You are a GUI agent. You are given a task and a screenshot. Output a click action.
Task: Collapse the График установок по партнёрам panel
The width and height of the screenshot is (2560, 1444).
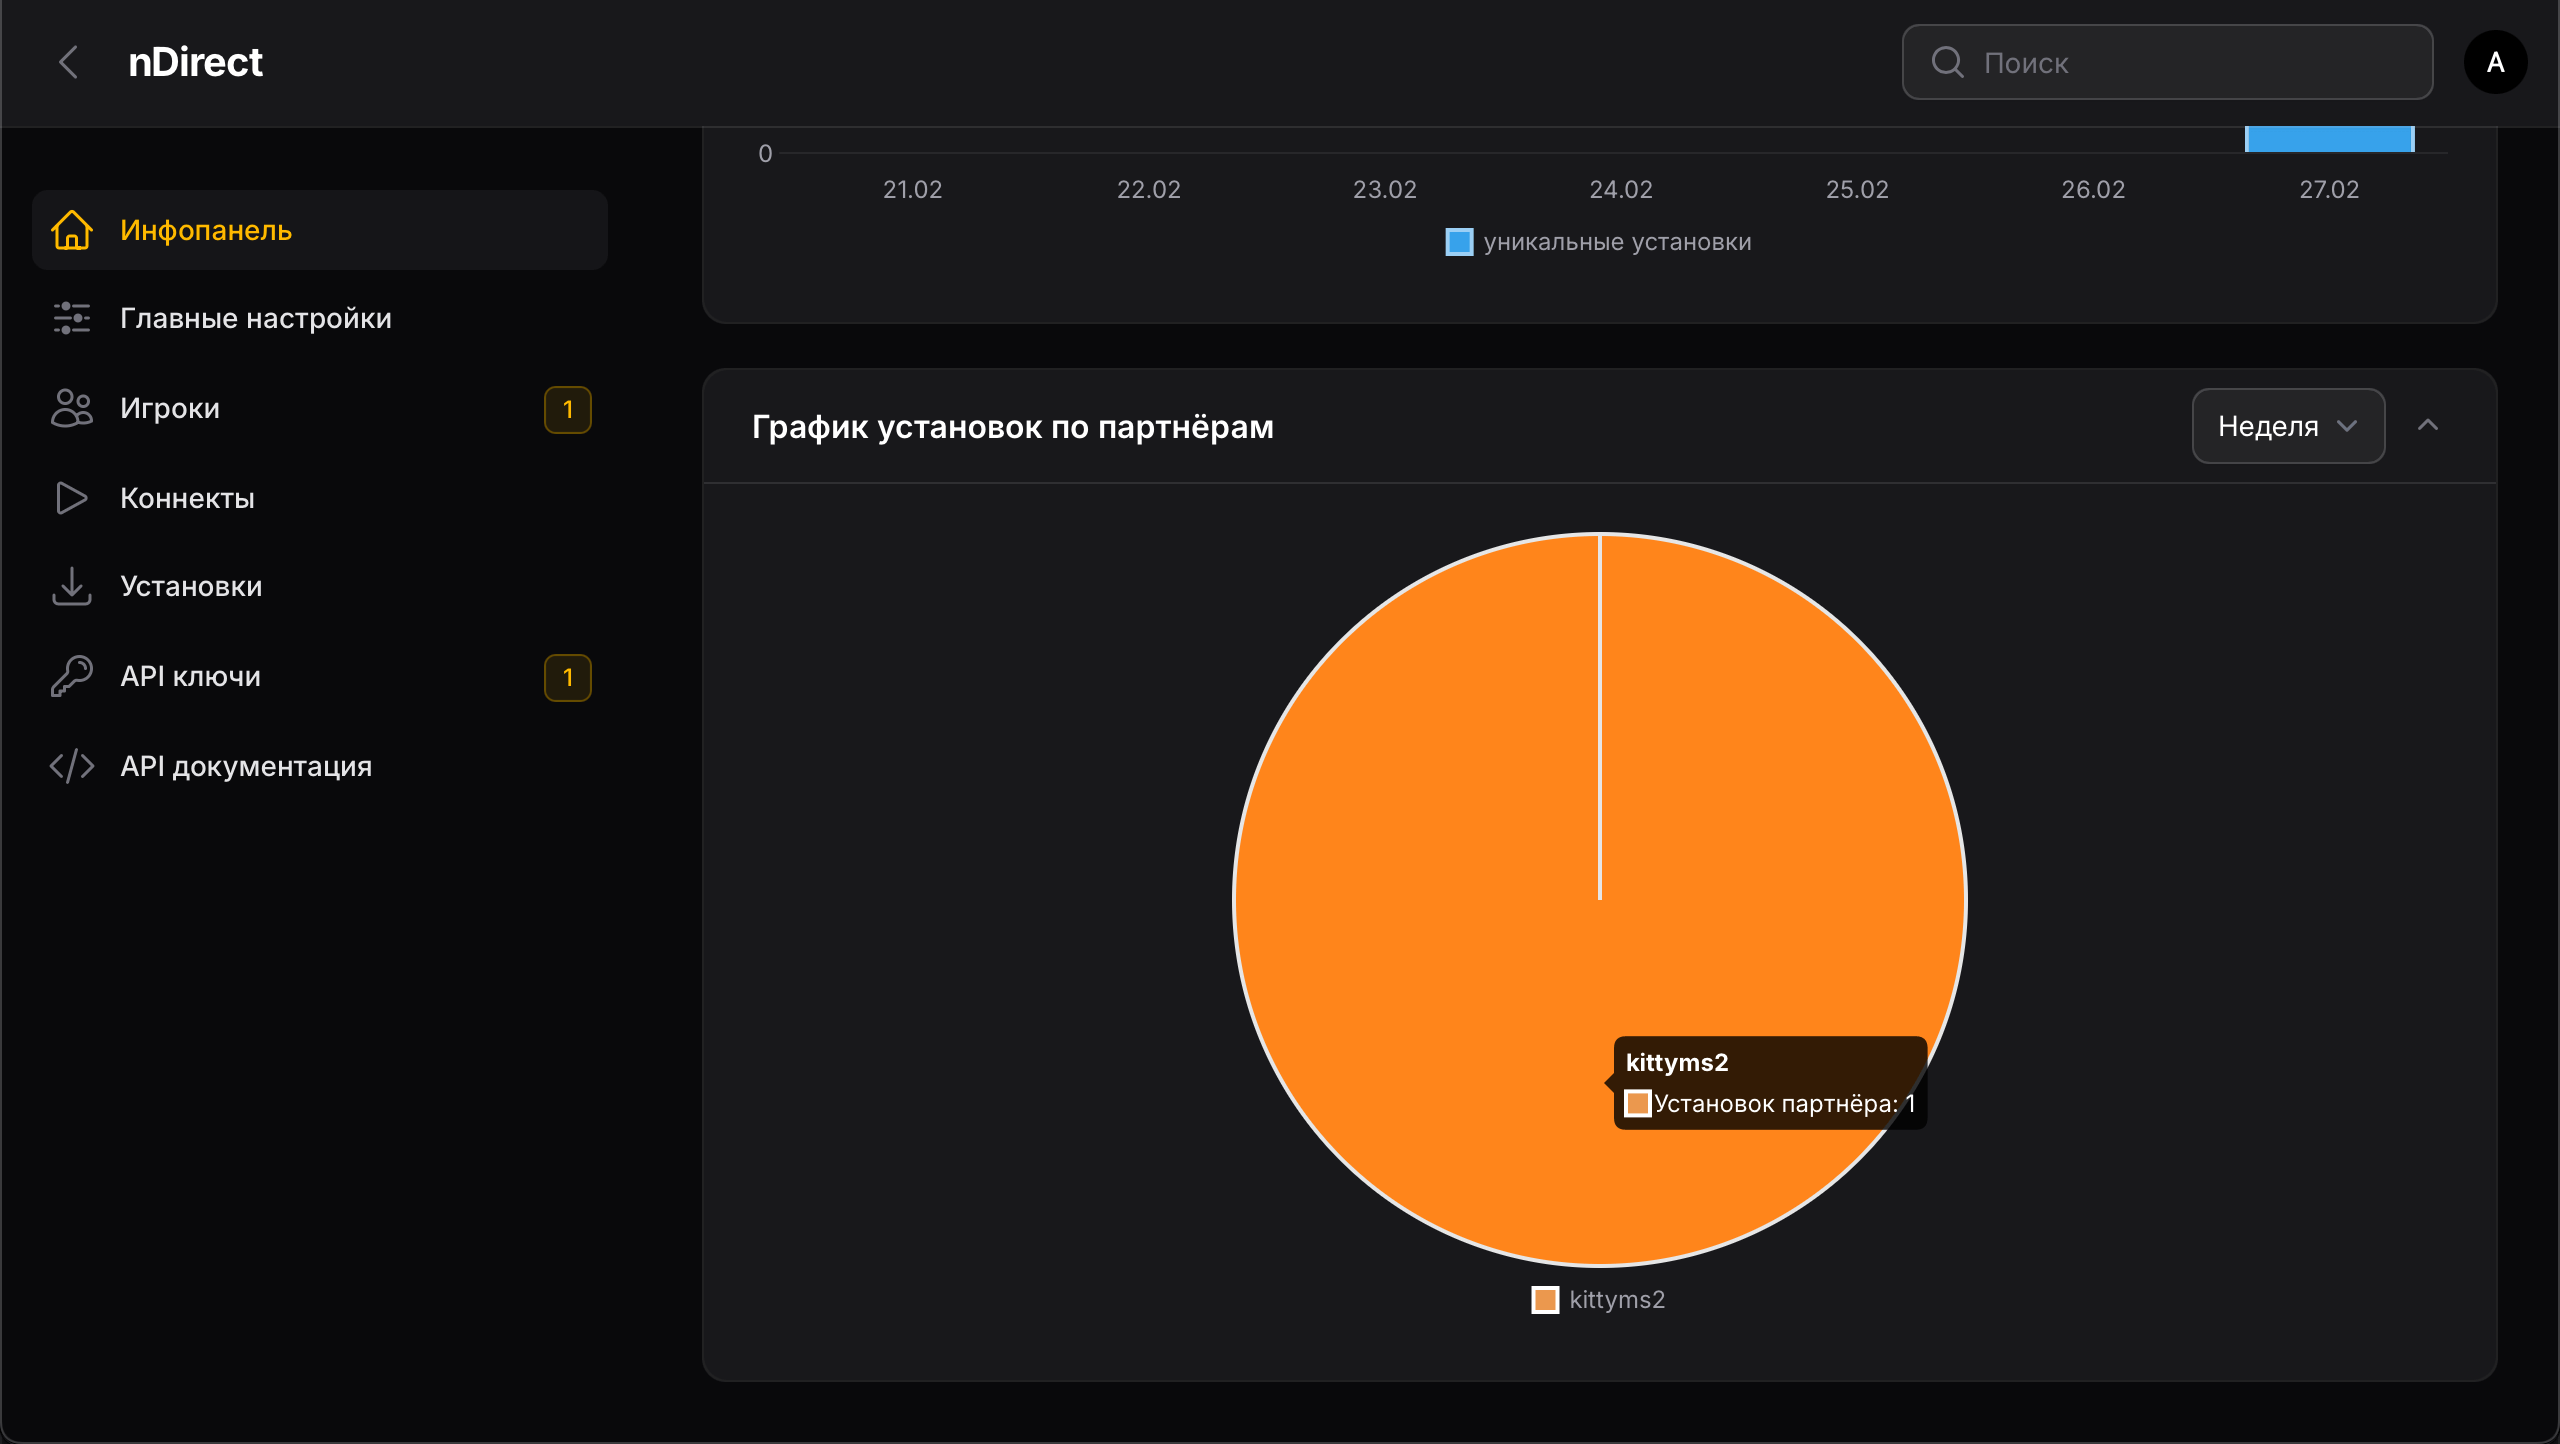2428,426
